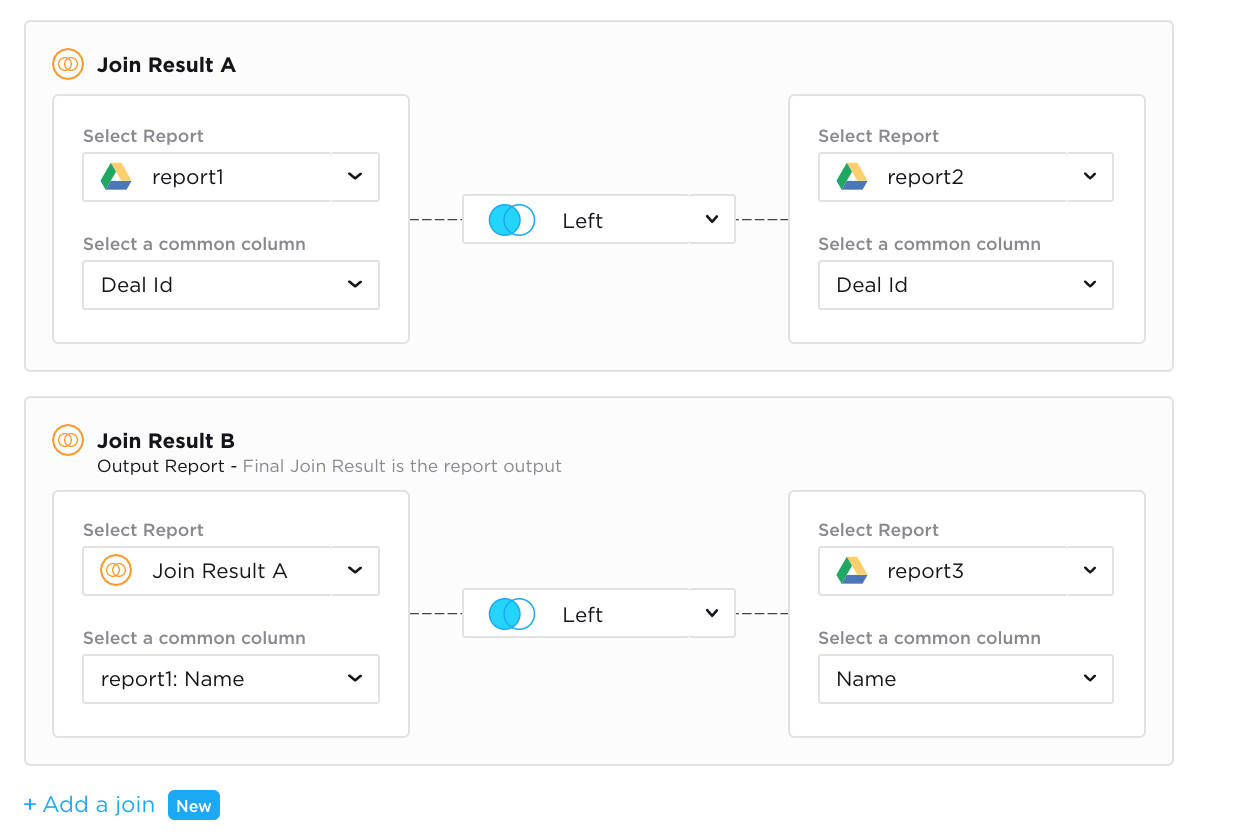The width and height of the screenshot is (1240, 840).
Task: Click the Google Drive icon beside report3
Action: pyautogui.click(x=852, y=571)
